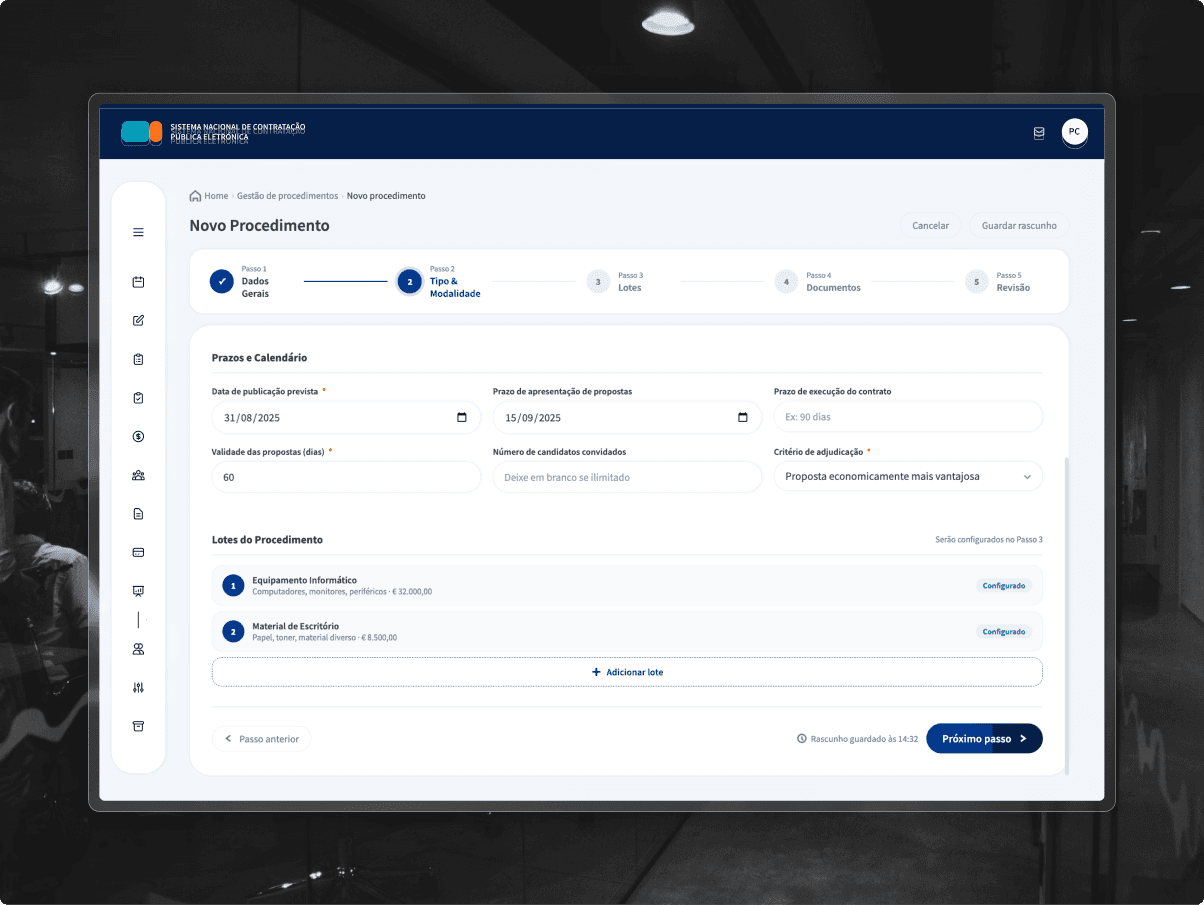Open the clipboard list sidebar icon
Image resolution: width=1204 pixels, height=905 pixels.
pos(138,359)
